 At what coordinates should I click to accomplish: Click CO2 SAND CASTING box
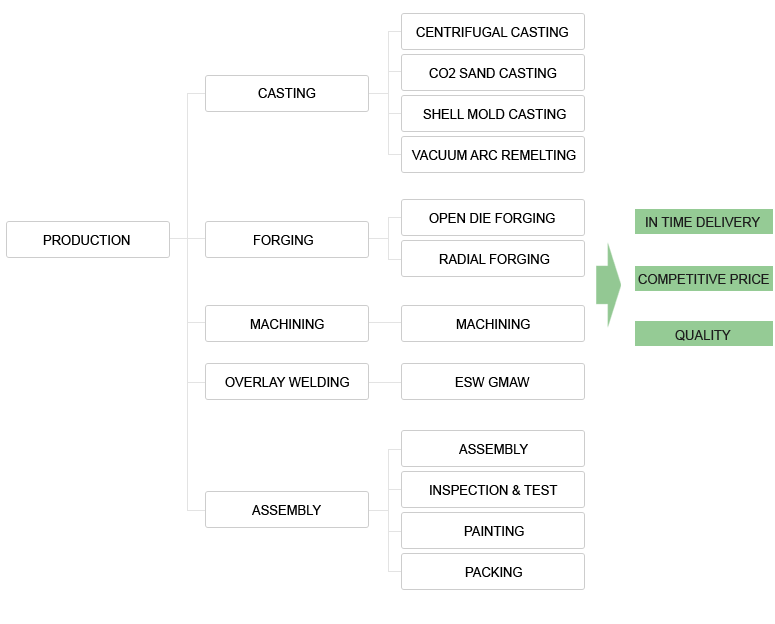493,73
